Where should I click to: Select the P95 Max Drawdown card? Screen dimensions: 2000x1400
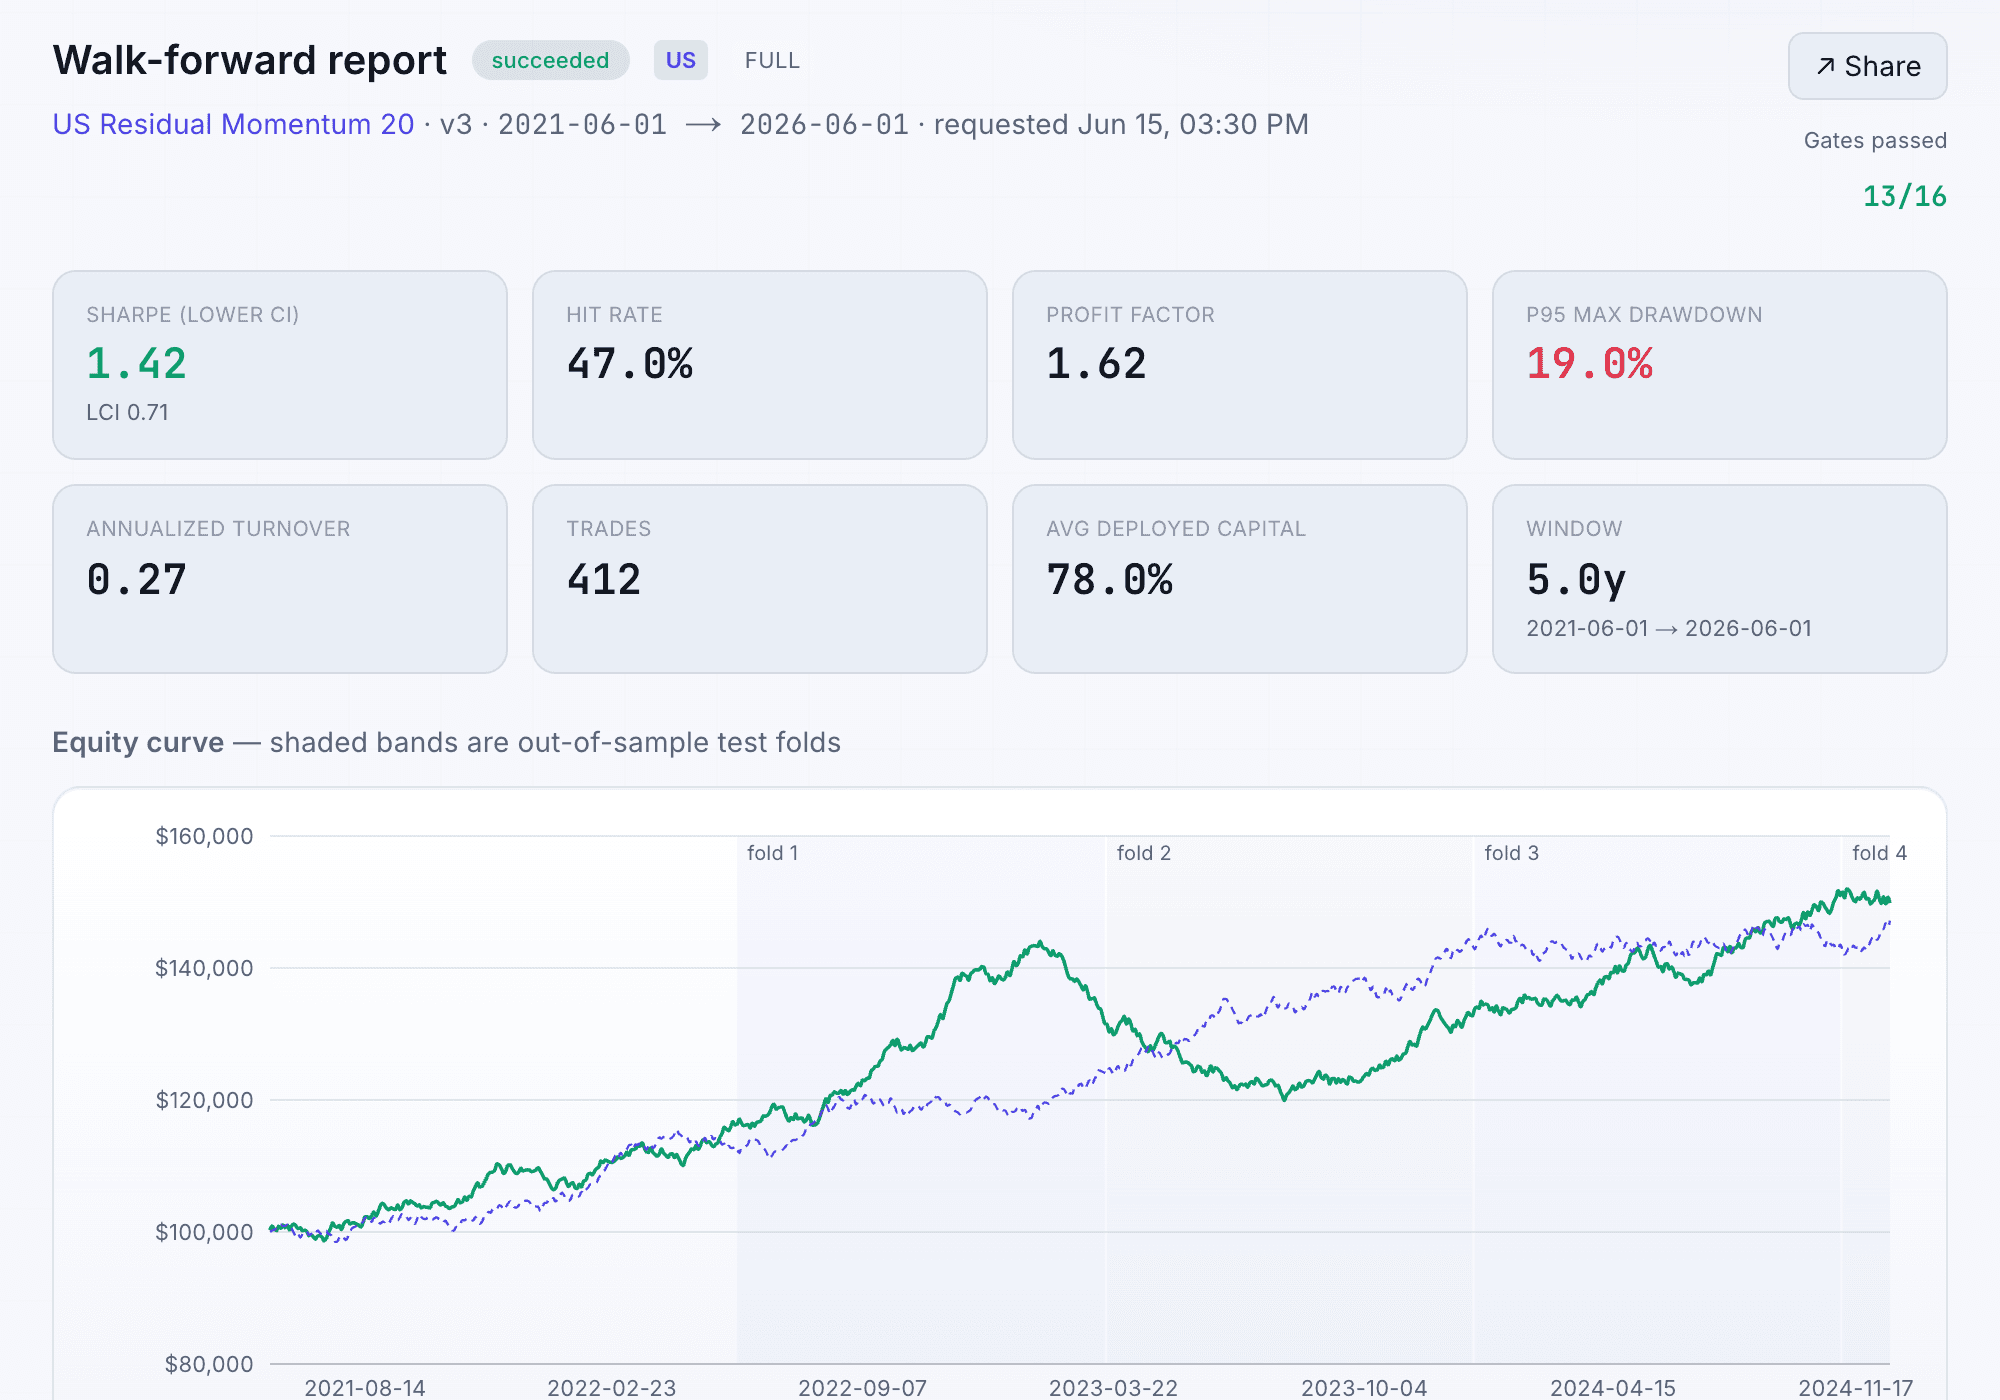click(x=1720, y=365)
